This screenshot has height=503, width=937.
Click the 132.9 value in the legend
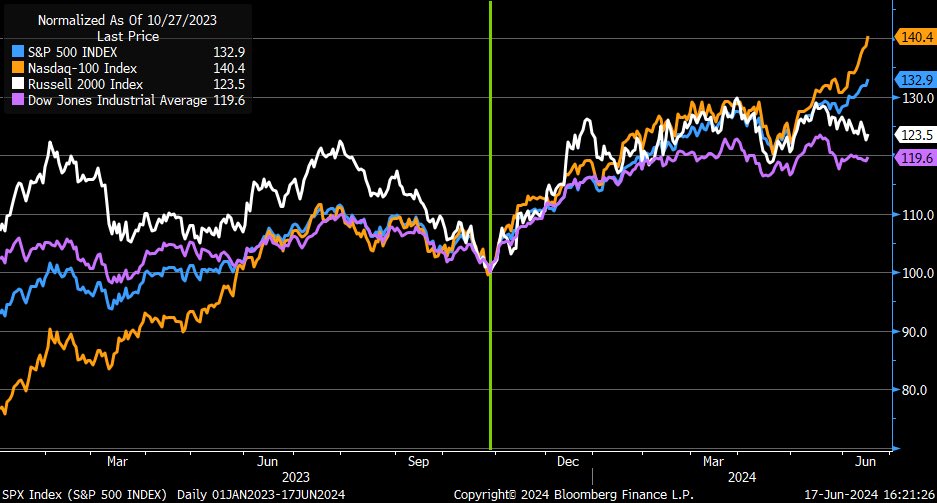pyautogui.click(x=229, y=52)
